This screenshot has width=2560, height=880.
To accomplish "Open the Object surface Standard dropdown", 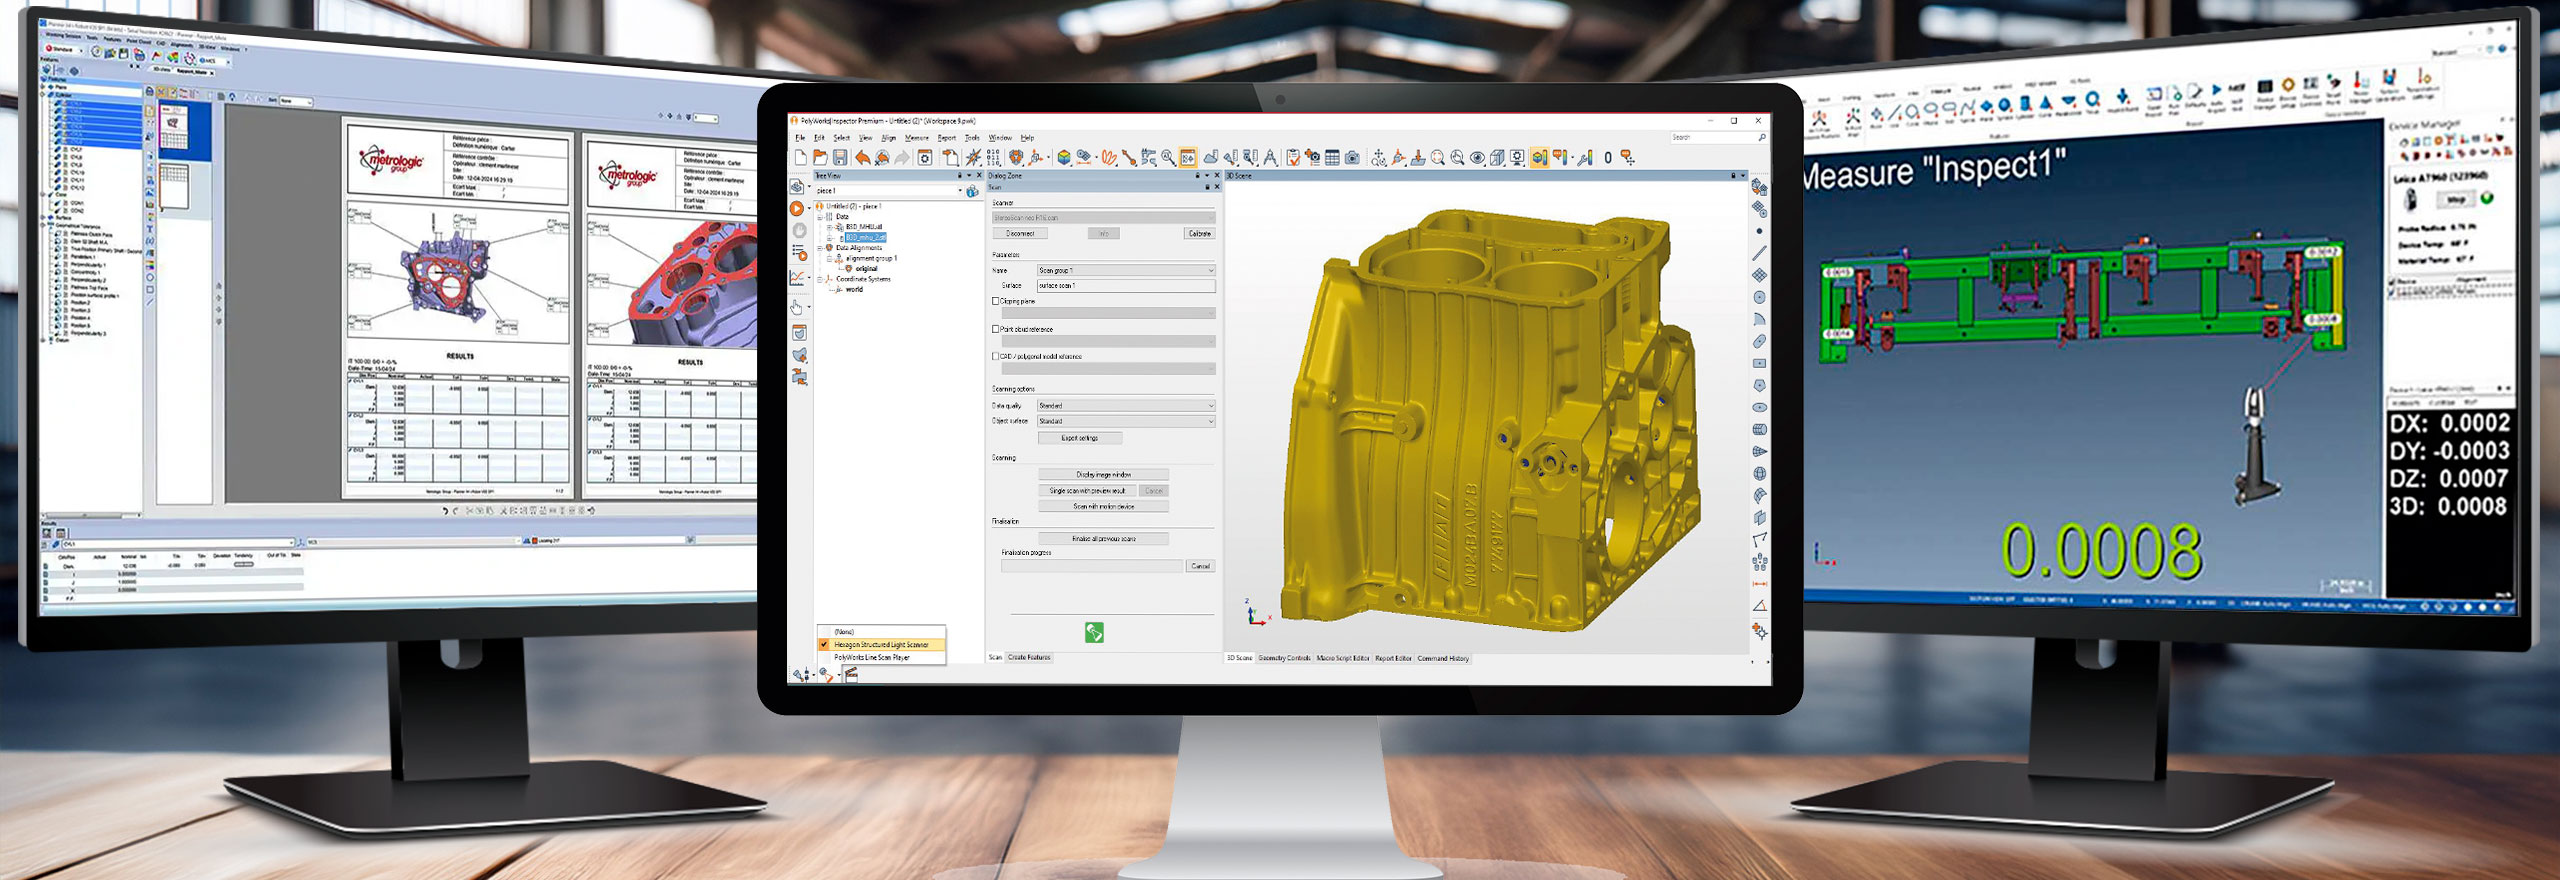I will click(x=1126, y=421).
